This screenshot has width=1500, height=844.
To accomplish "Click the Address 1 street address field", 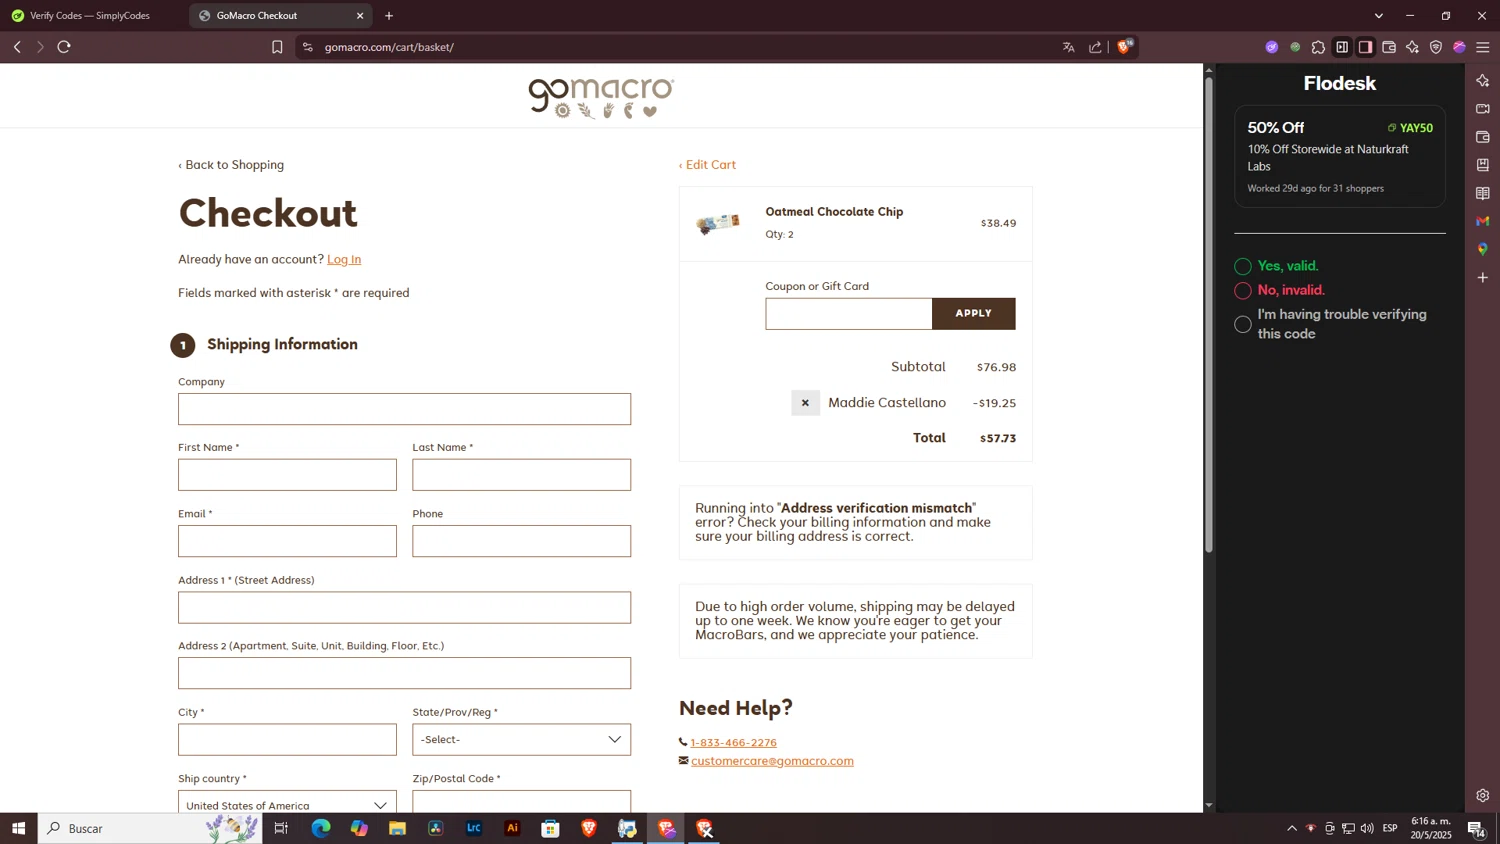I will pos(404,607).
